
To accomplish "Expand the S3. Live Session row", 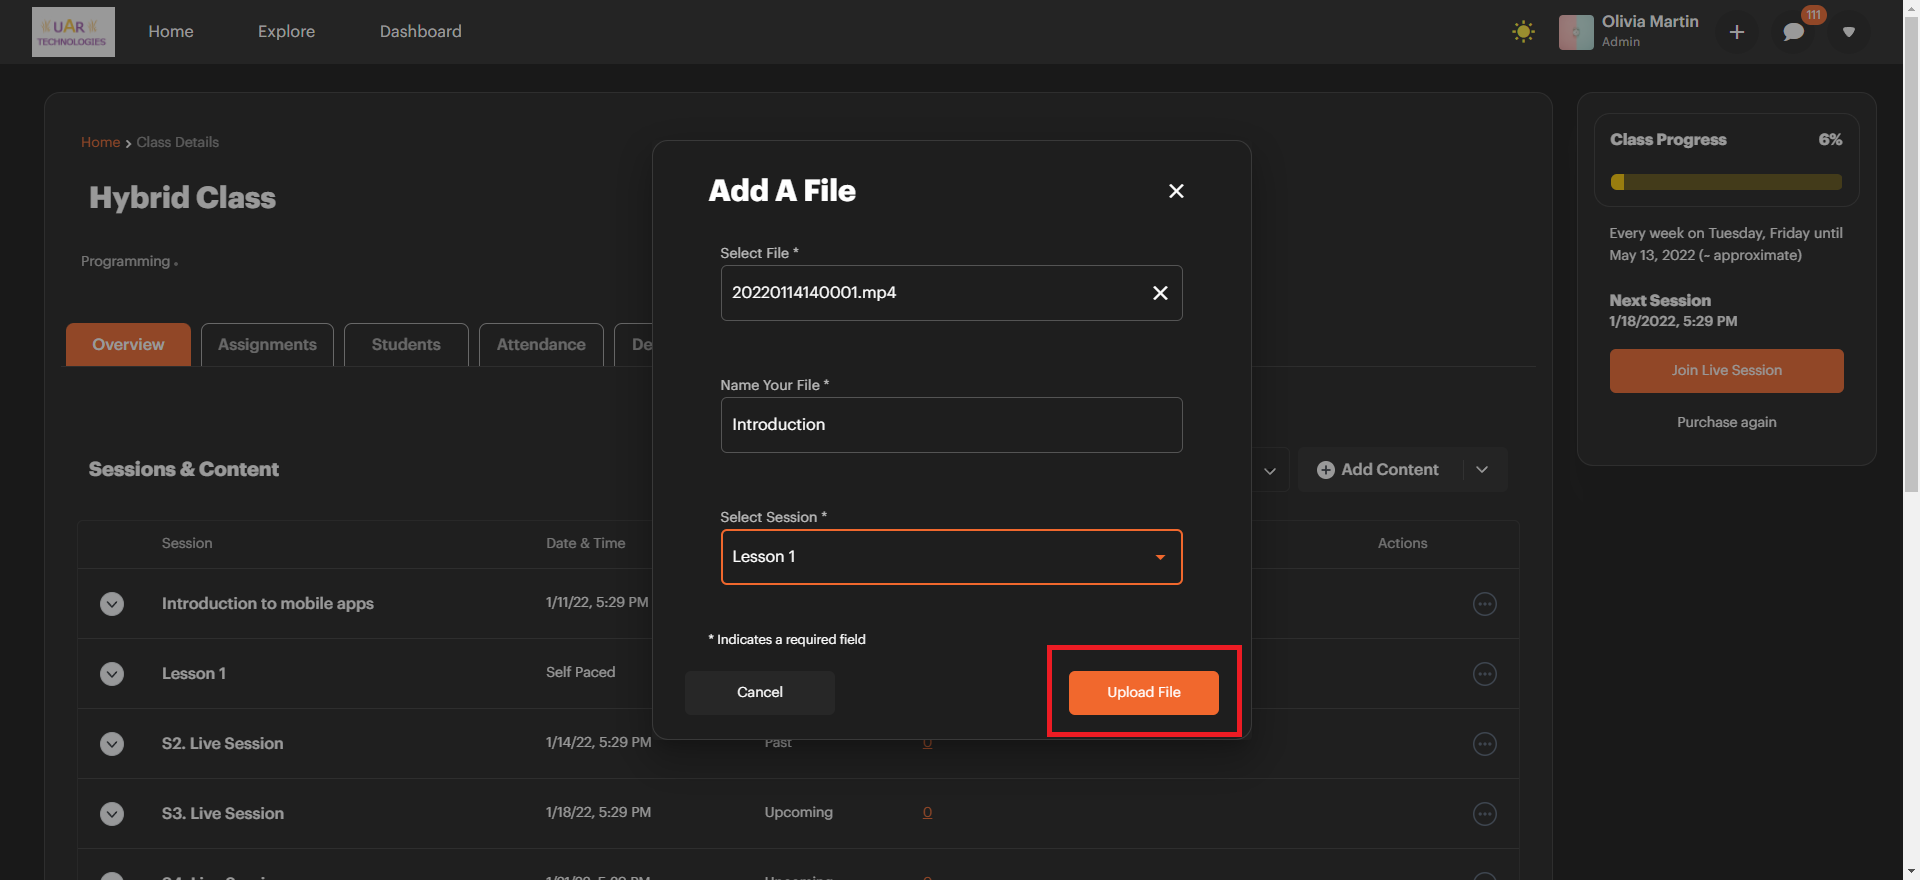I will [112, 814].
